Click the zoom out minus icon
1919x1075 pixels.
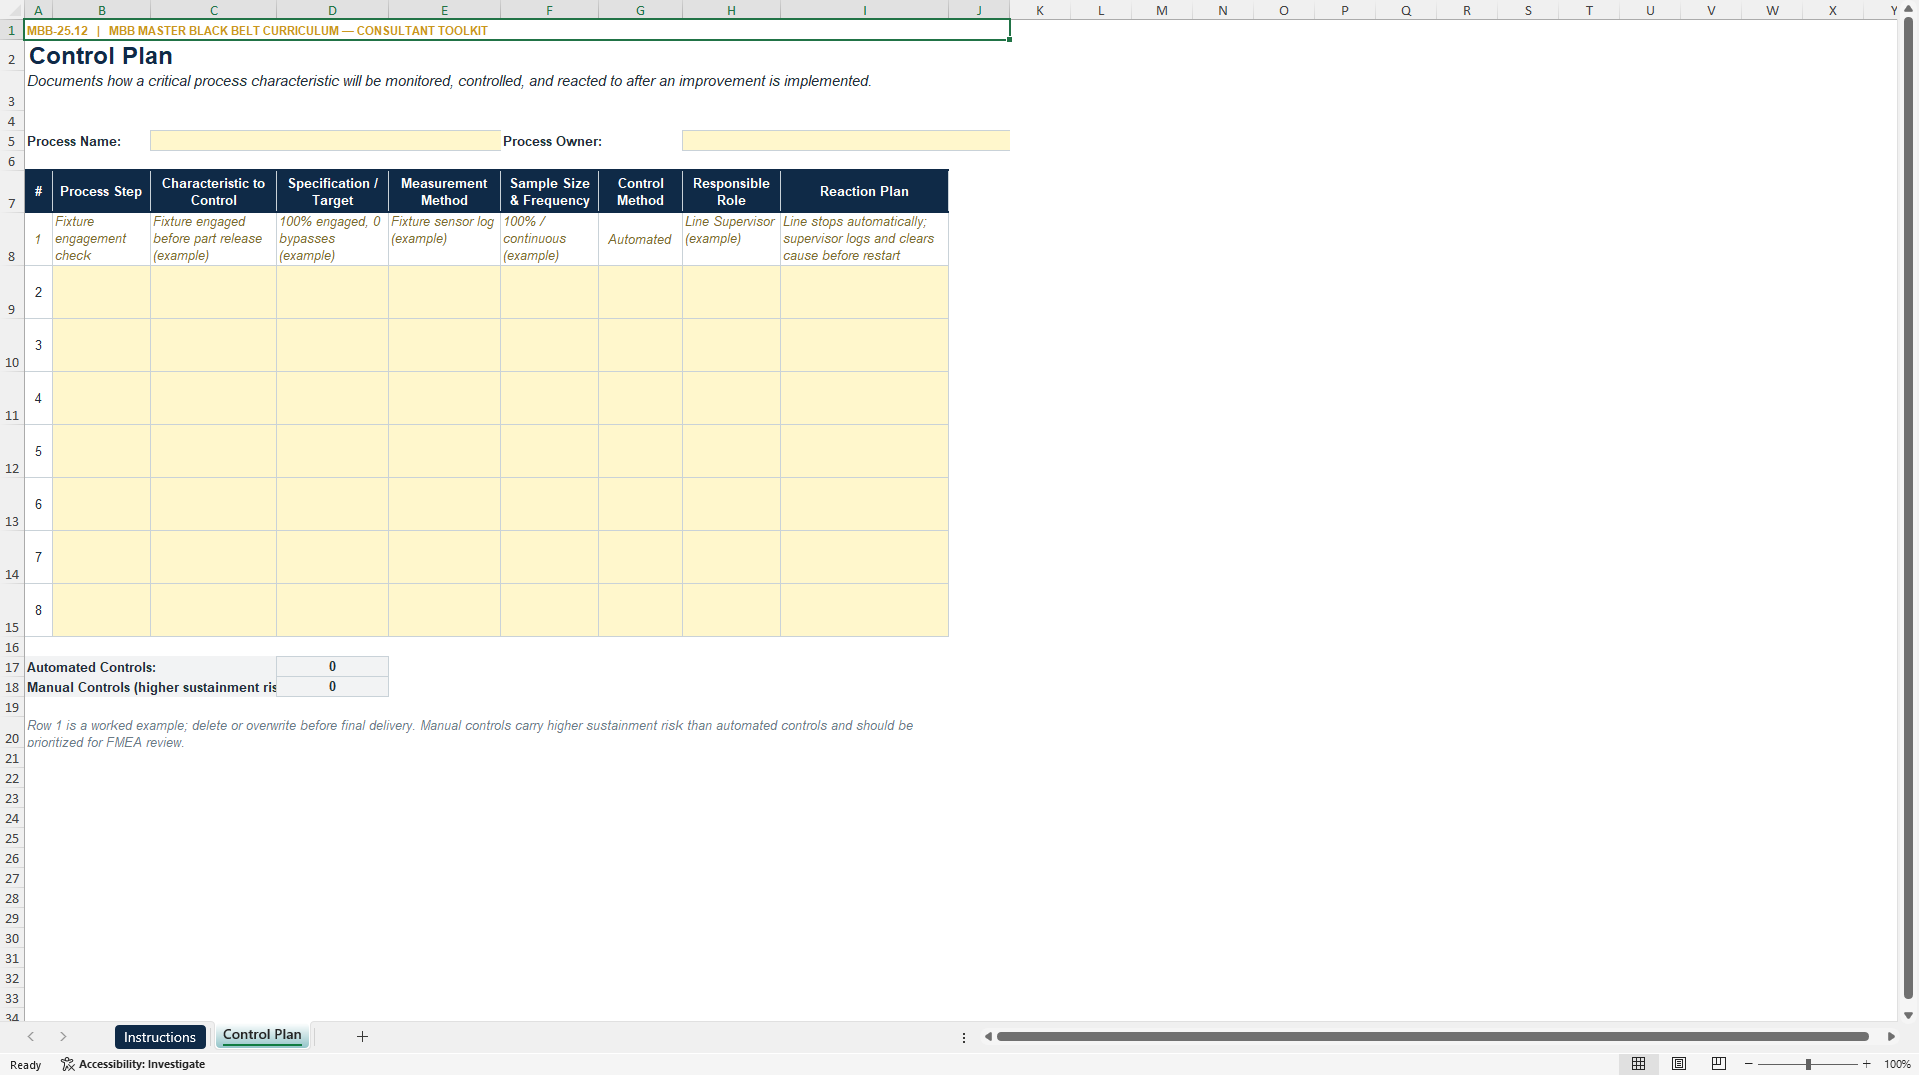coord(1748,1064)
